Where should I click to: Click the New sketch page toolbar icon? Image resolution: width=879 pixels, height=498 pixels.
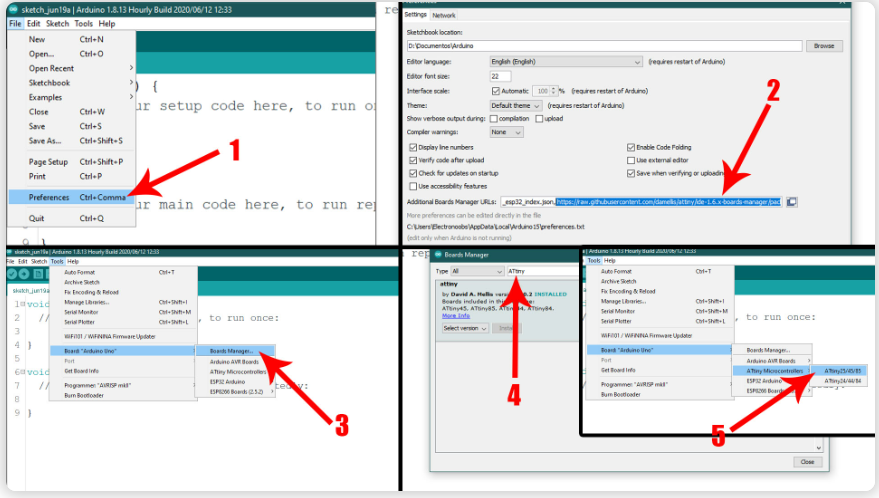pyautogui.click(x=38, y=274)
